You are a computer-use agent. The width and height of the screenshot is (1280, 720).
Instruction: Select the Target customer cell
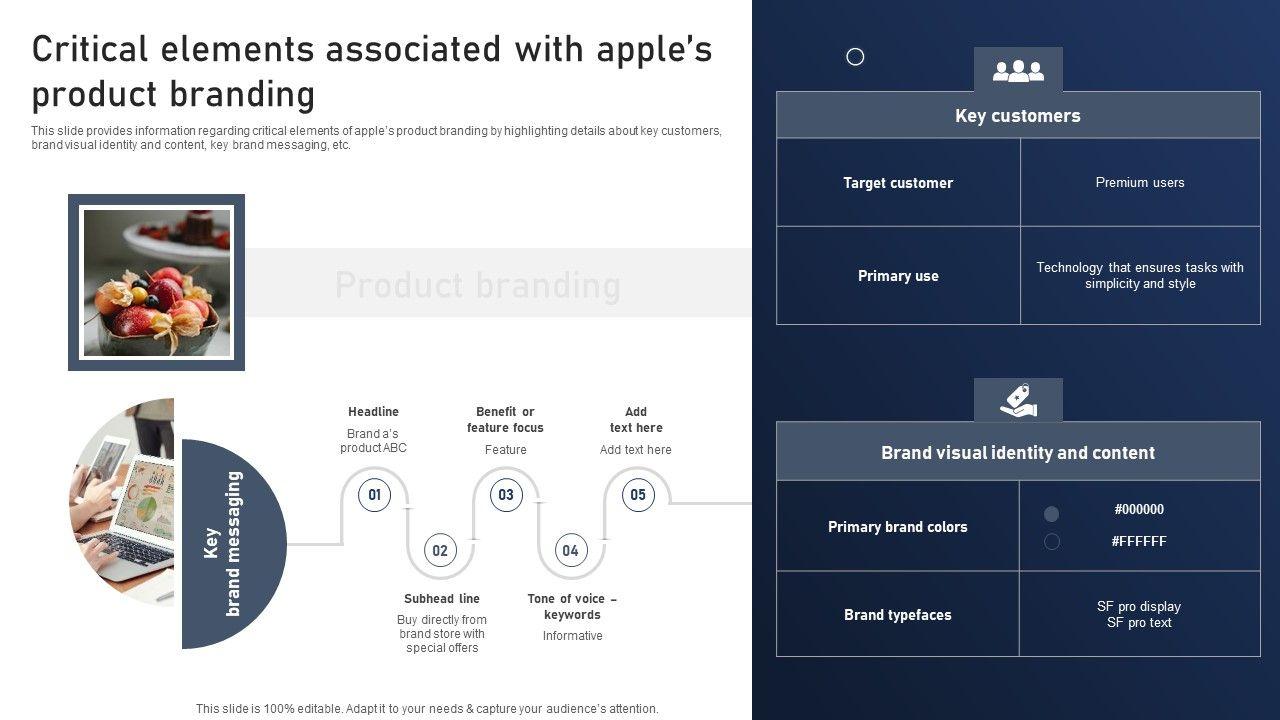pyautogui.click(x=898, y=183)
